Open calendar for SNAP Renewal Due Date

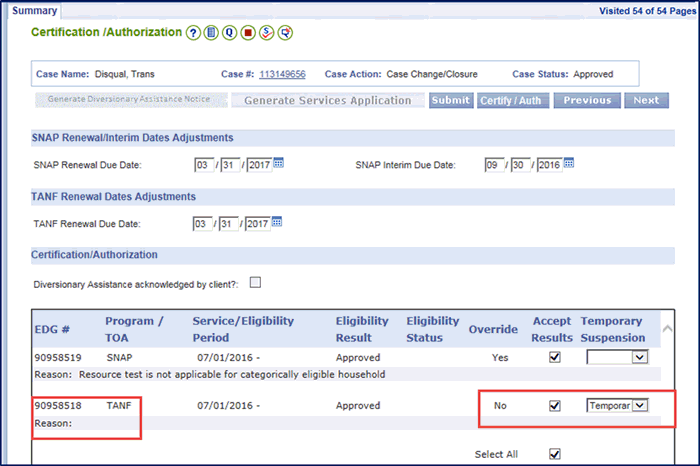click(279, 163)
